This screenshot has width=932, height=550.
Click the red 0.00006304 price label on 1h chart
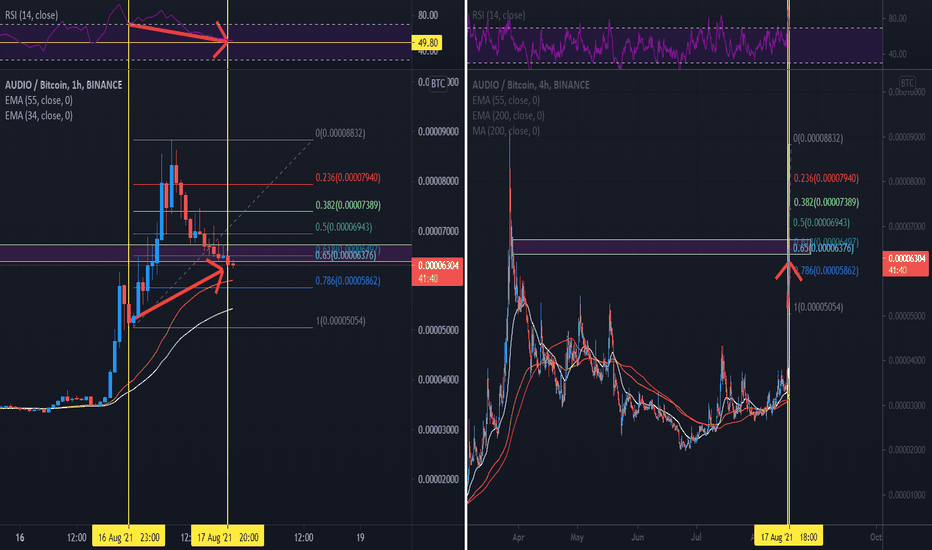[x=437, y=271]
